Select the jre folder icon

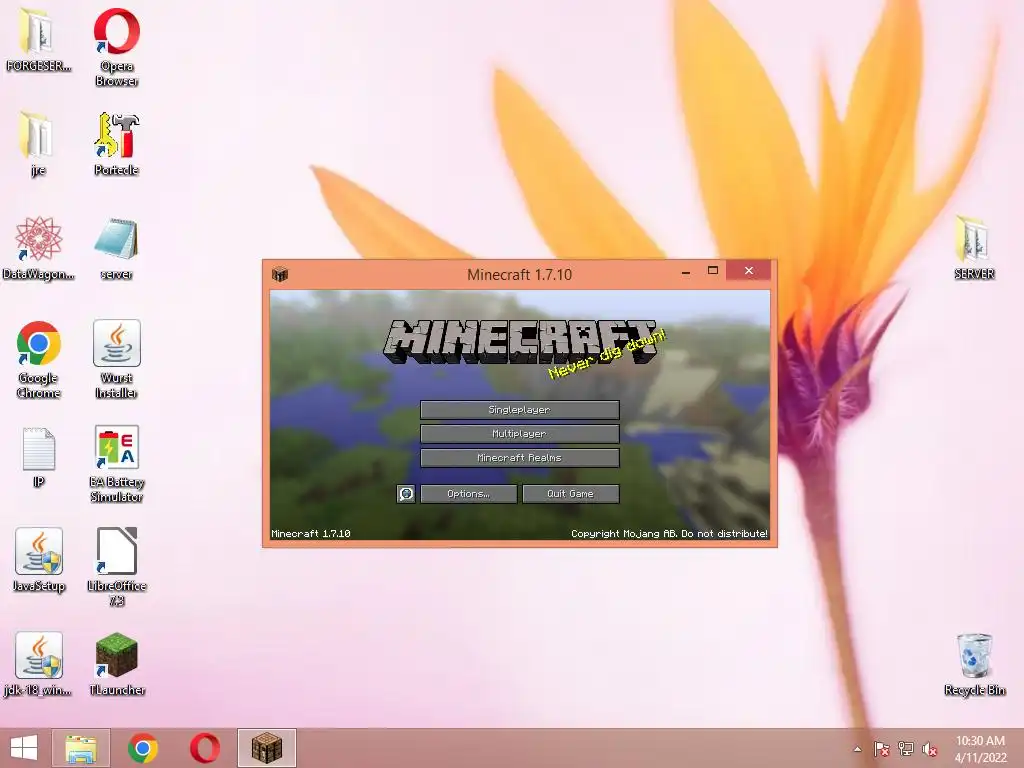37,144
